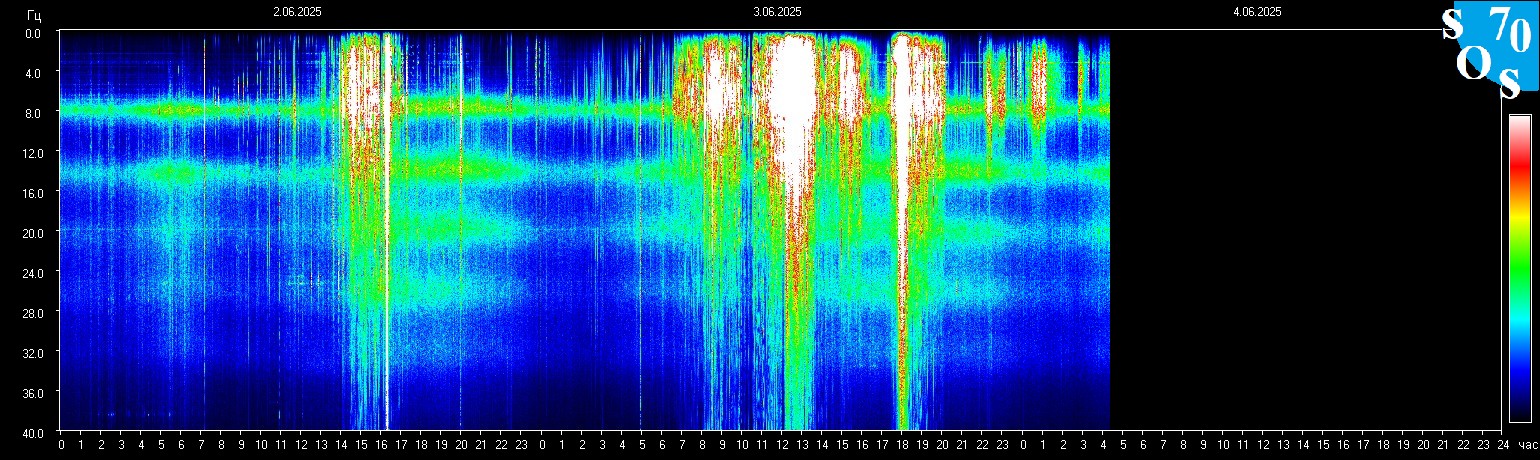Click the 4.0 frequency axis value
The width and height of the screenshot is (1540, 460).
33,73
